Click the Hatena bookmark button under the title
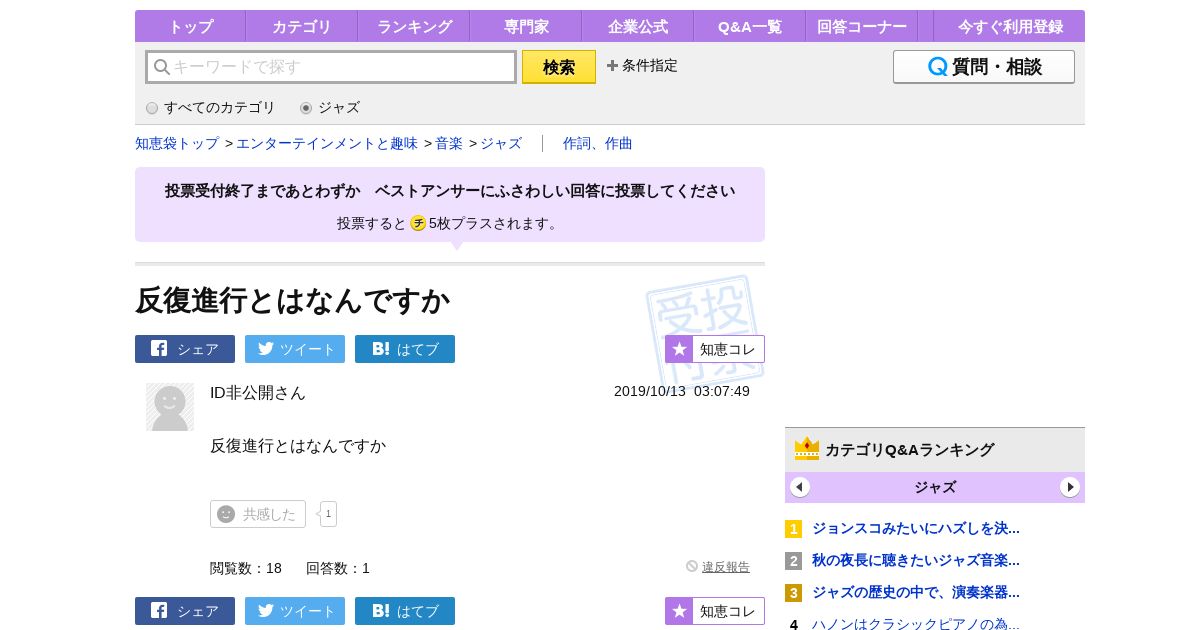 click(405, 349)
